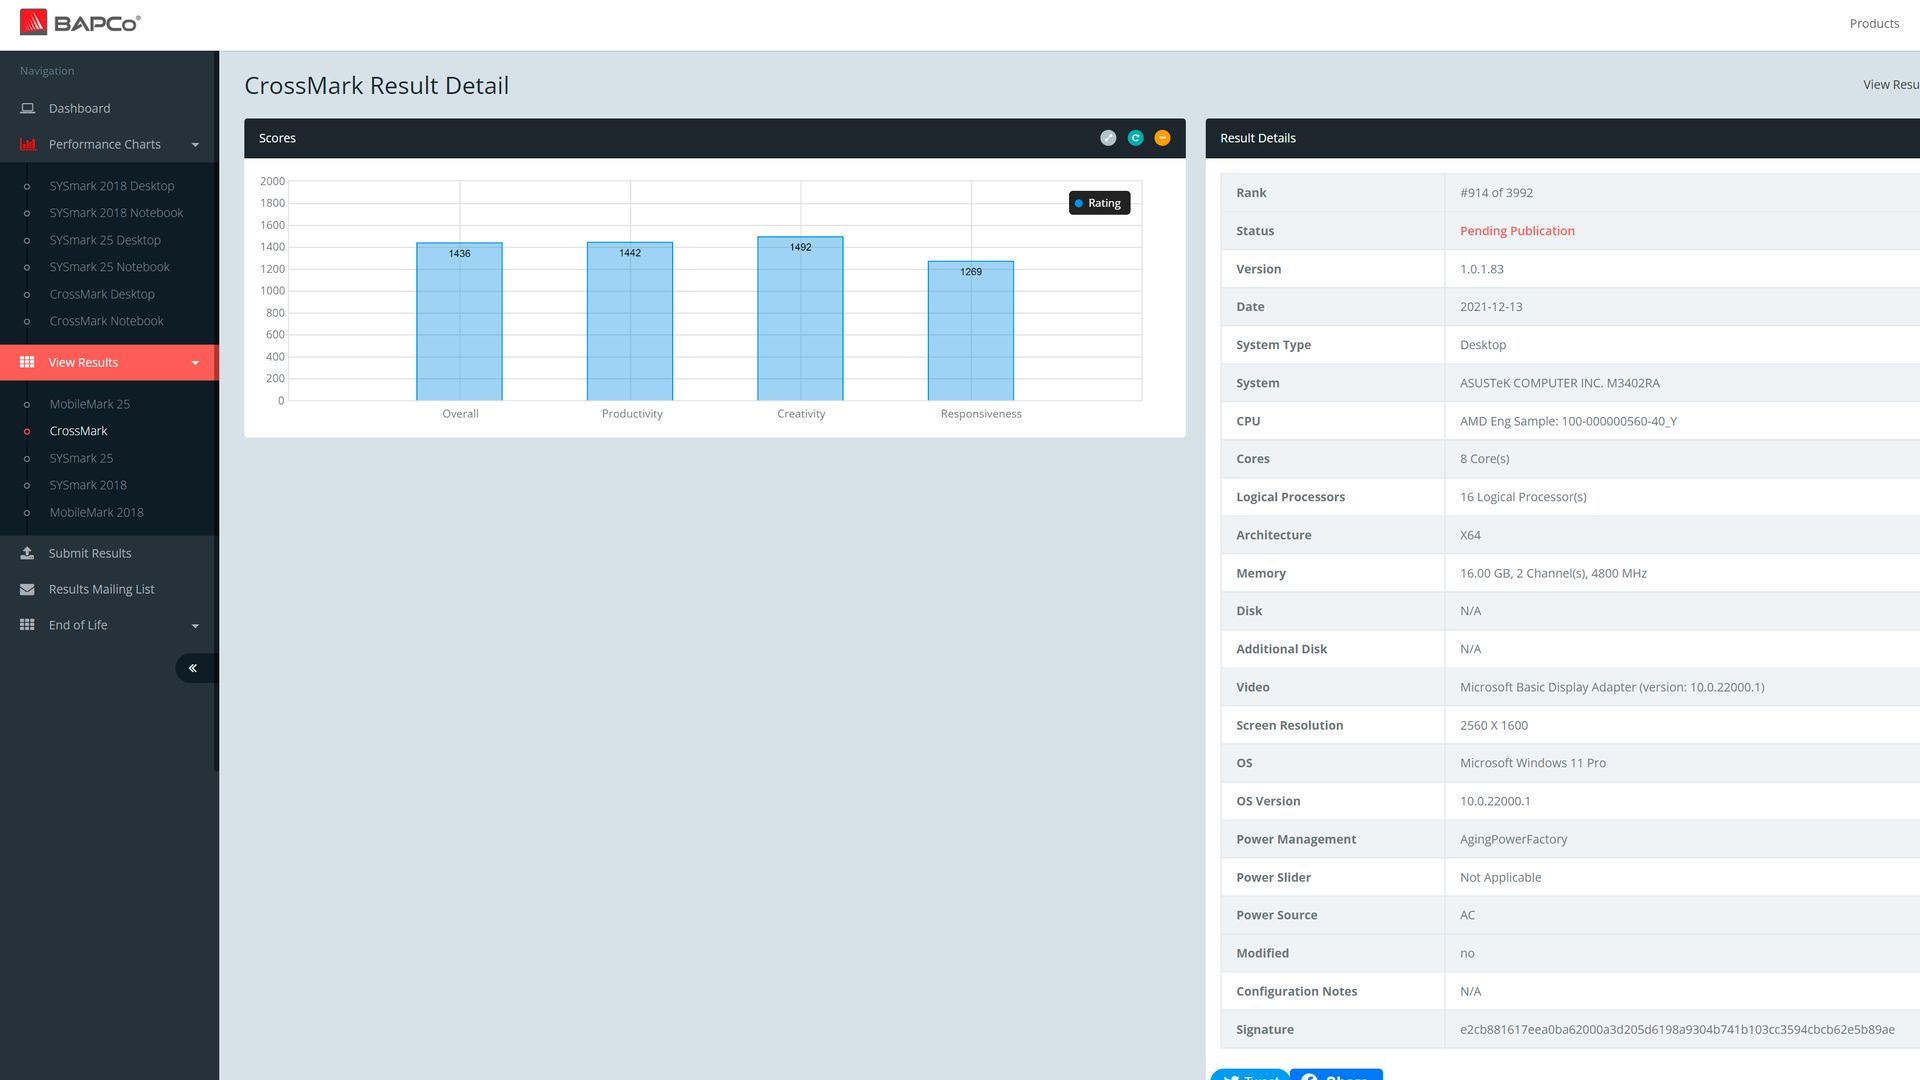The height and width of the screenshot is (1080, 1920).
Task: Expand the Scores panel to fullscreen
Action: coord(1108,138)
